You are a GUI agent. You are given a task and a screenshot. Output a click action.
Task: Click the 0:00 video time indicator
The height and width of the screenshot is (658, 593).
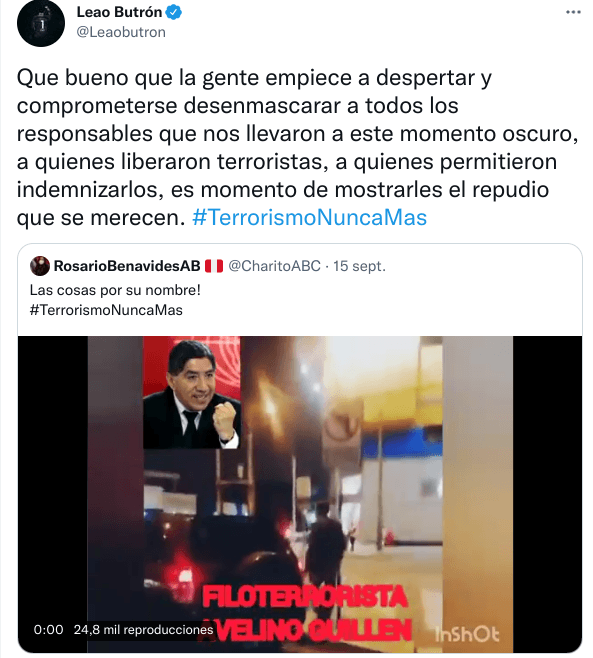pyautogui.click(x=48, y=629)
